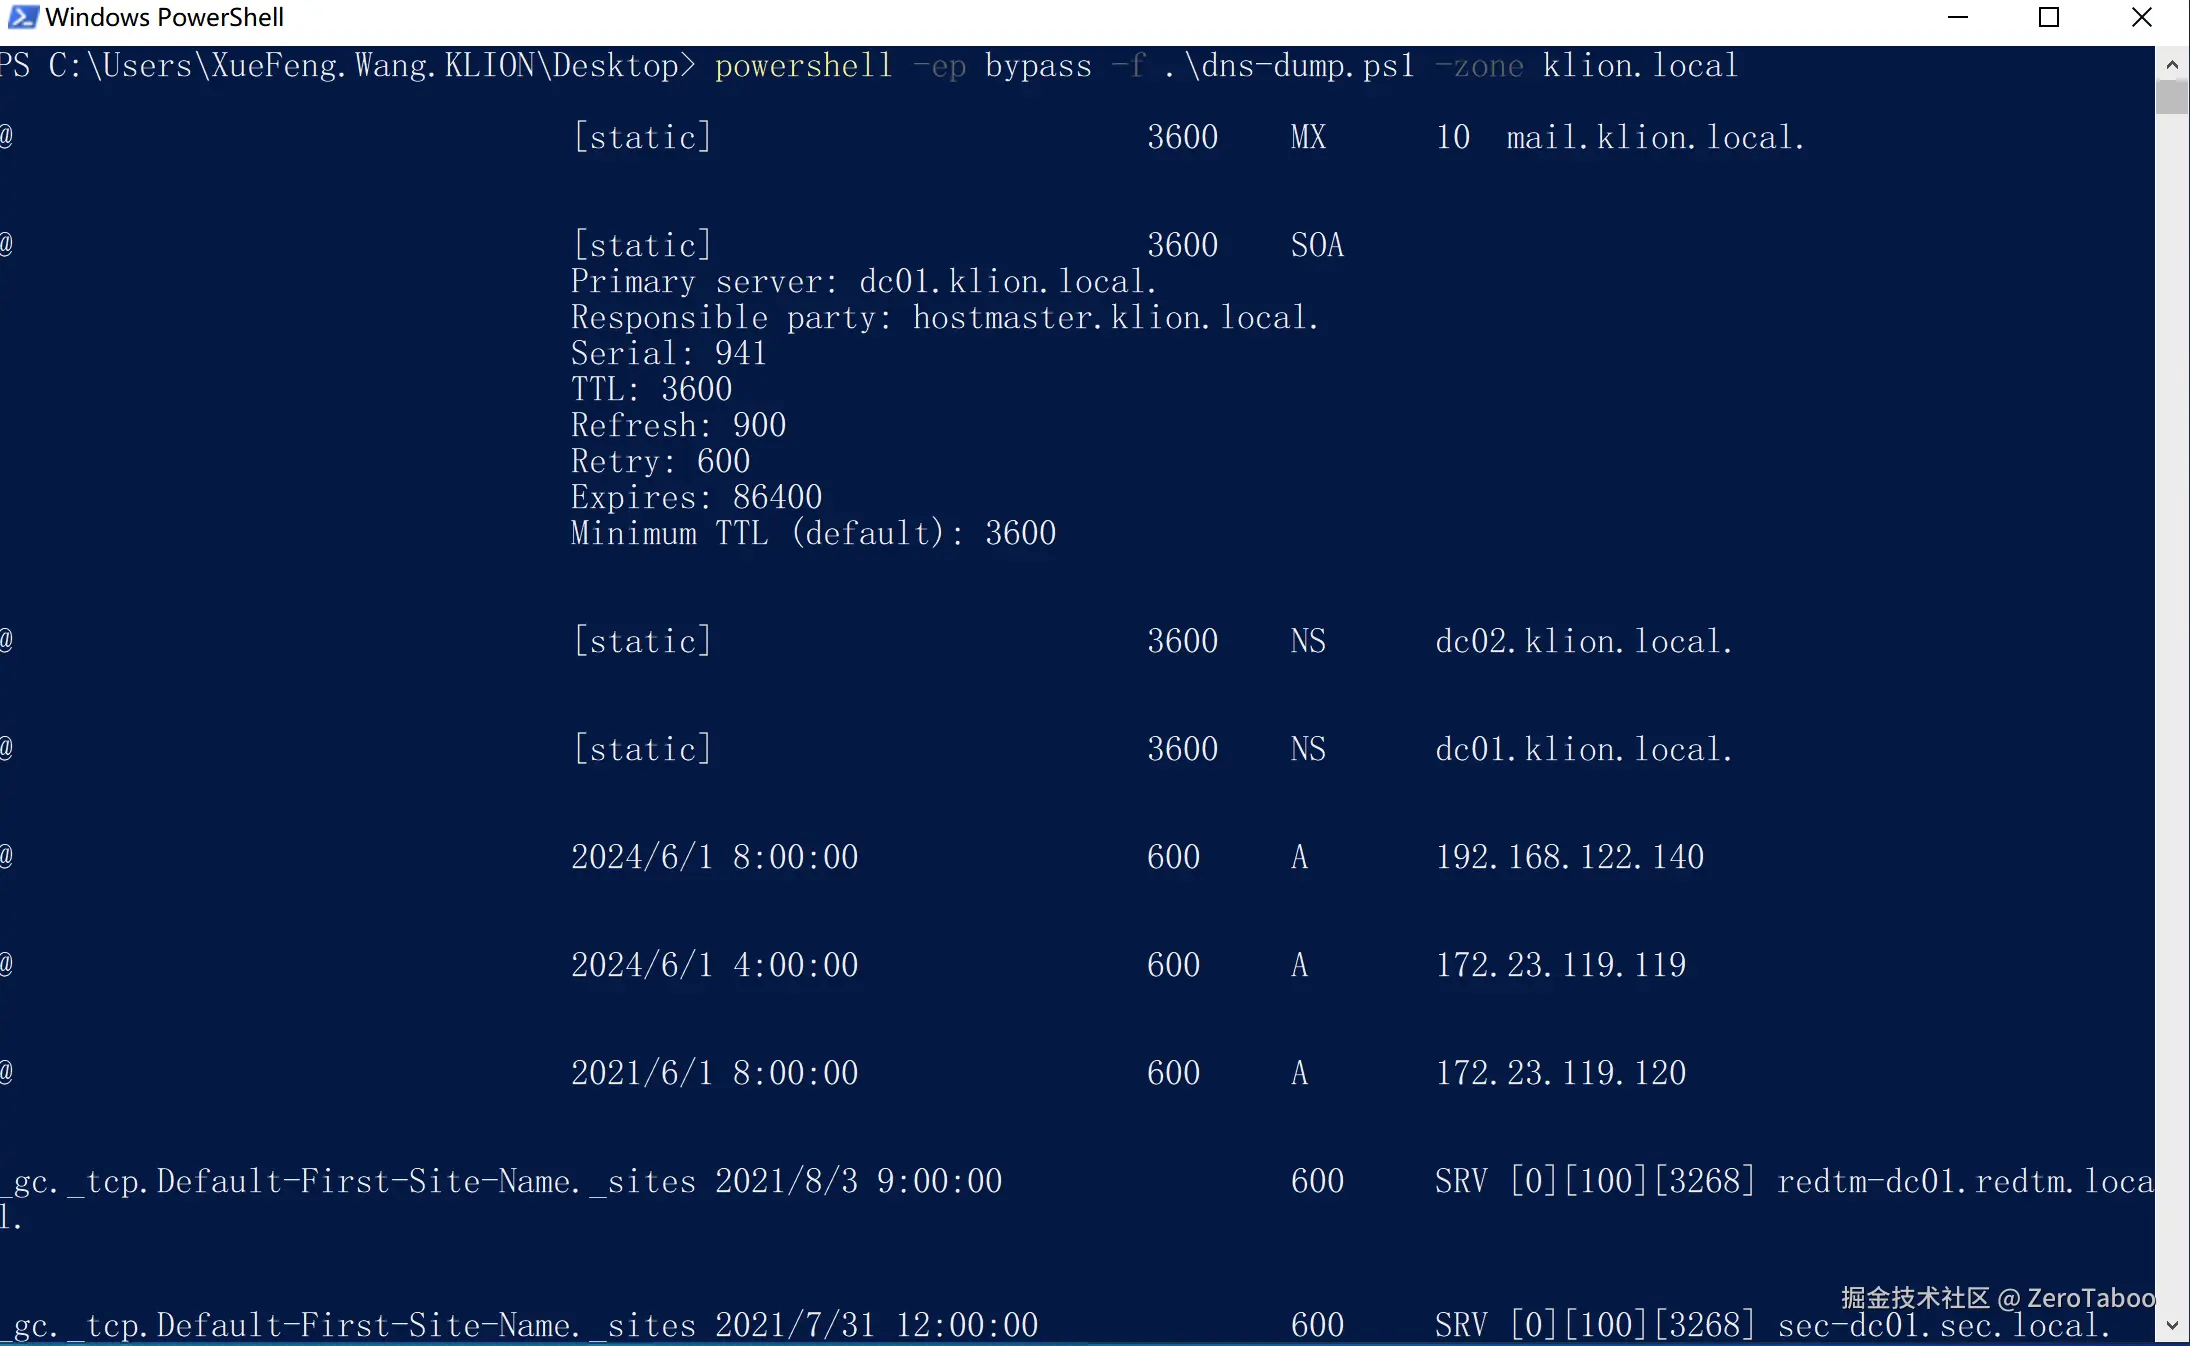Close the Windows PowerShell window
The height and width of the screenshot is (1346, 2190).
click(x=2141, y=17)
